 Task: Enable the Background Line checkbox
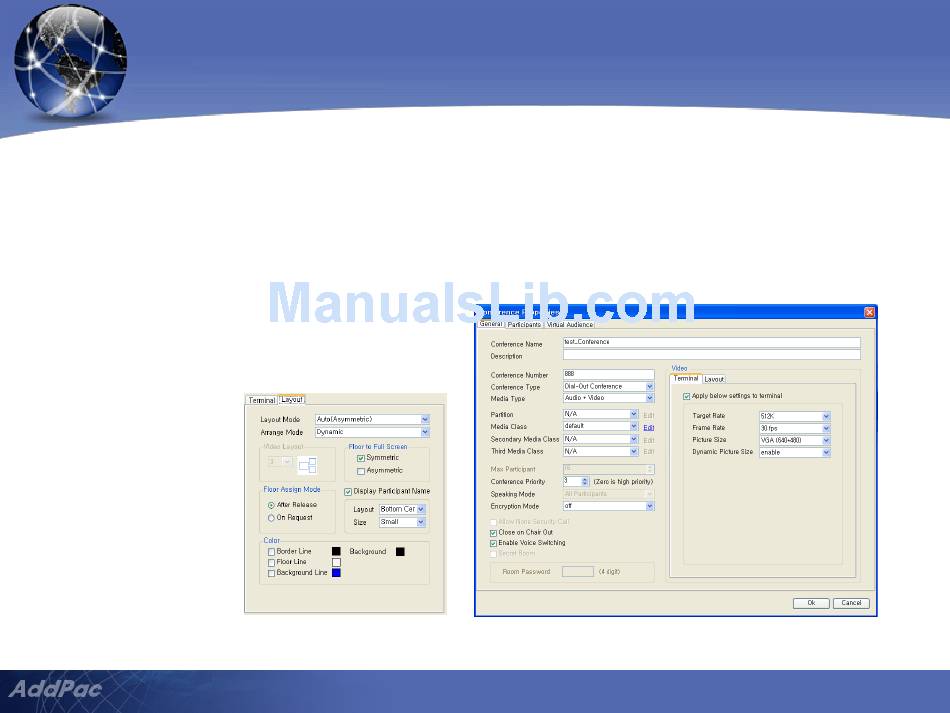pos(271,573)
